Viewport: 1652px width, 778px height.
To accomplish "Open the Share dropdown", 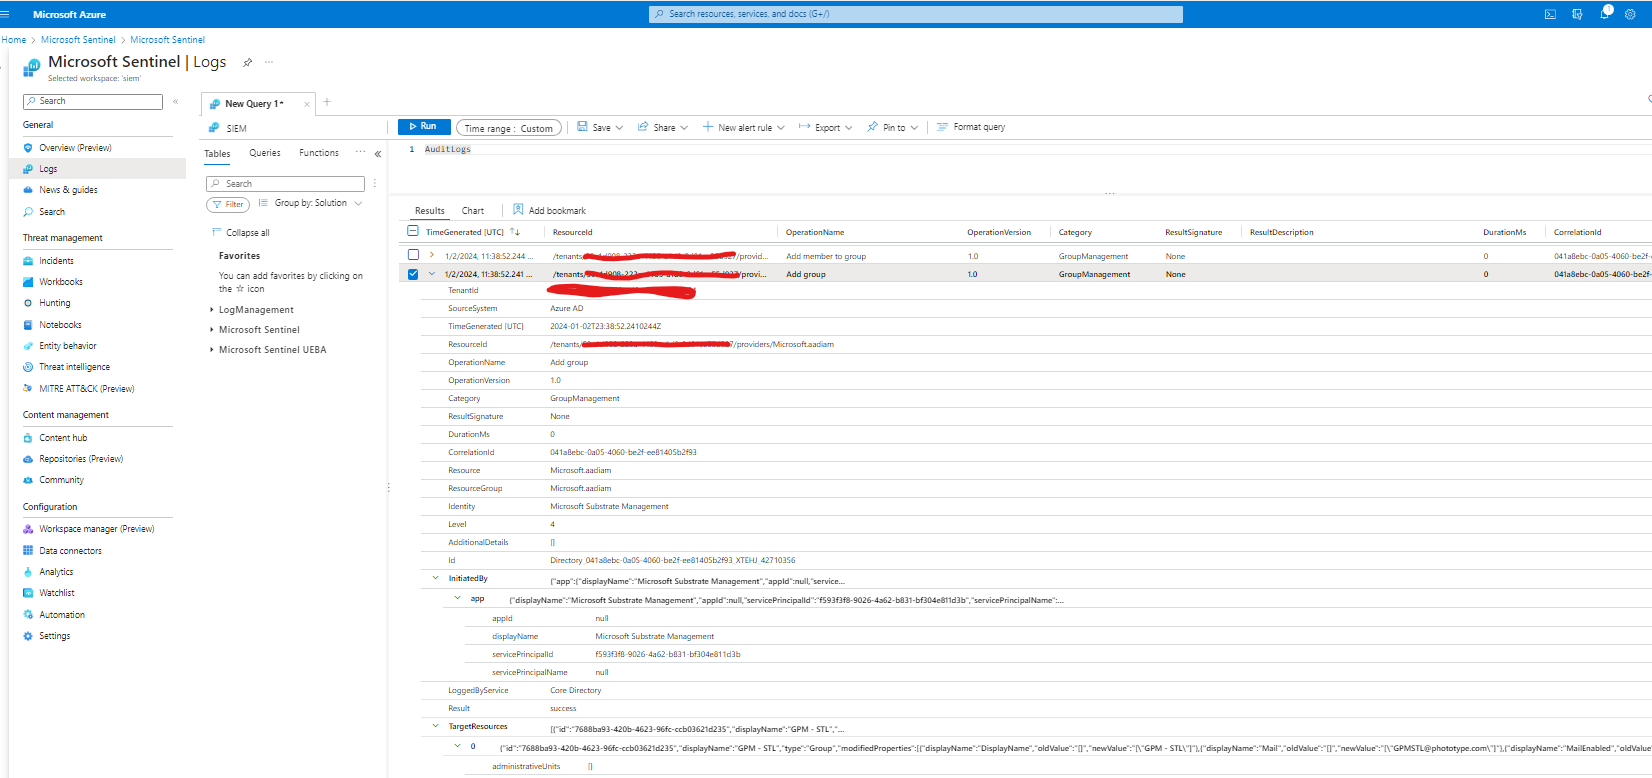I will point(663,127).
